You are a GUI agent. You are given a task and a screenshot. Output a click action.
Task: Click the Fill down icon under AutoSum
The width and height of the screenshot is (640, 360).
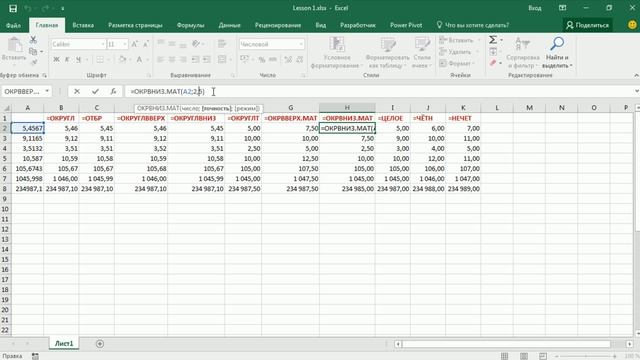[493, 51]
